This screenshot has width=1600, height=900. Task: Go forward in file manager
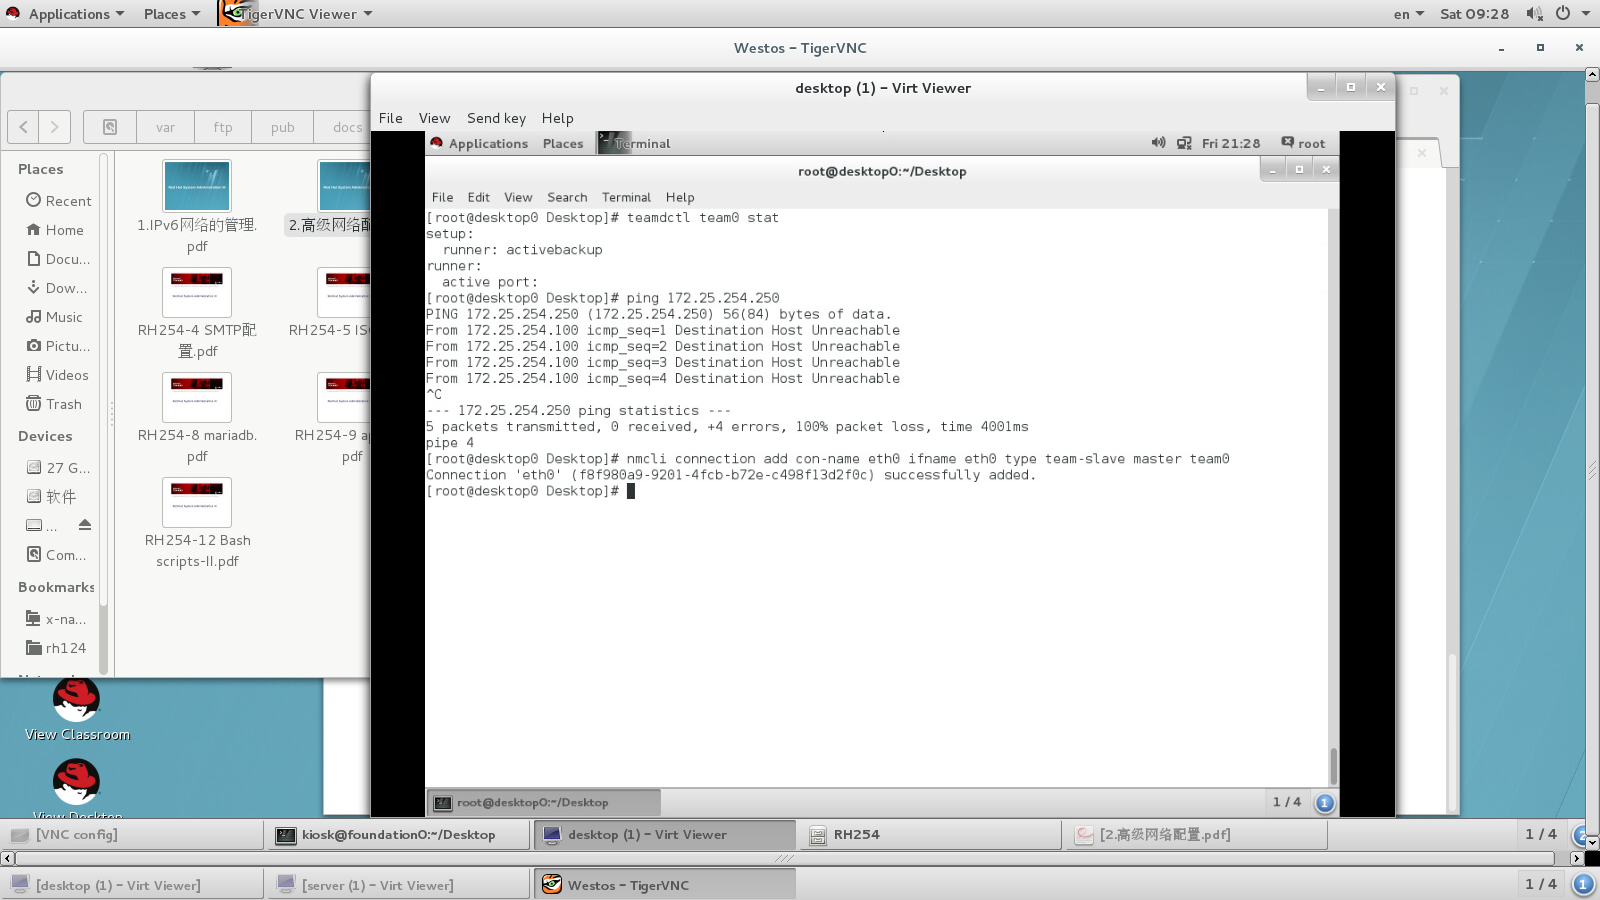(x=55, y=127)
